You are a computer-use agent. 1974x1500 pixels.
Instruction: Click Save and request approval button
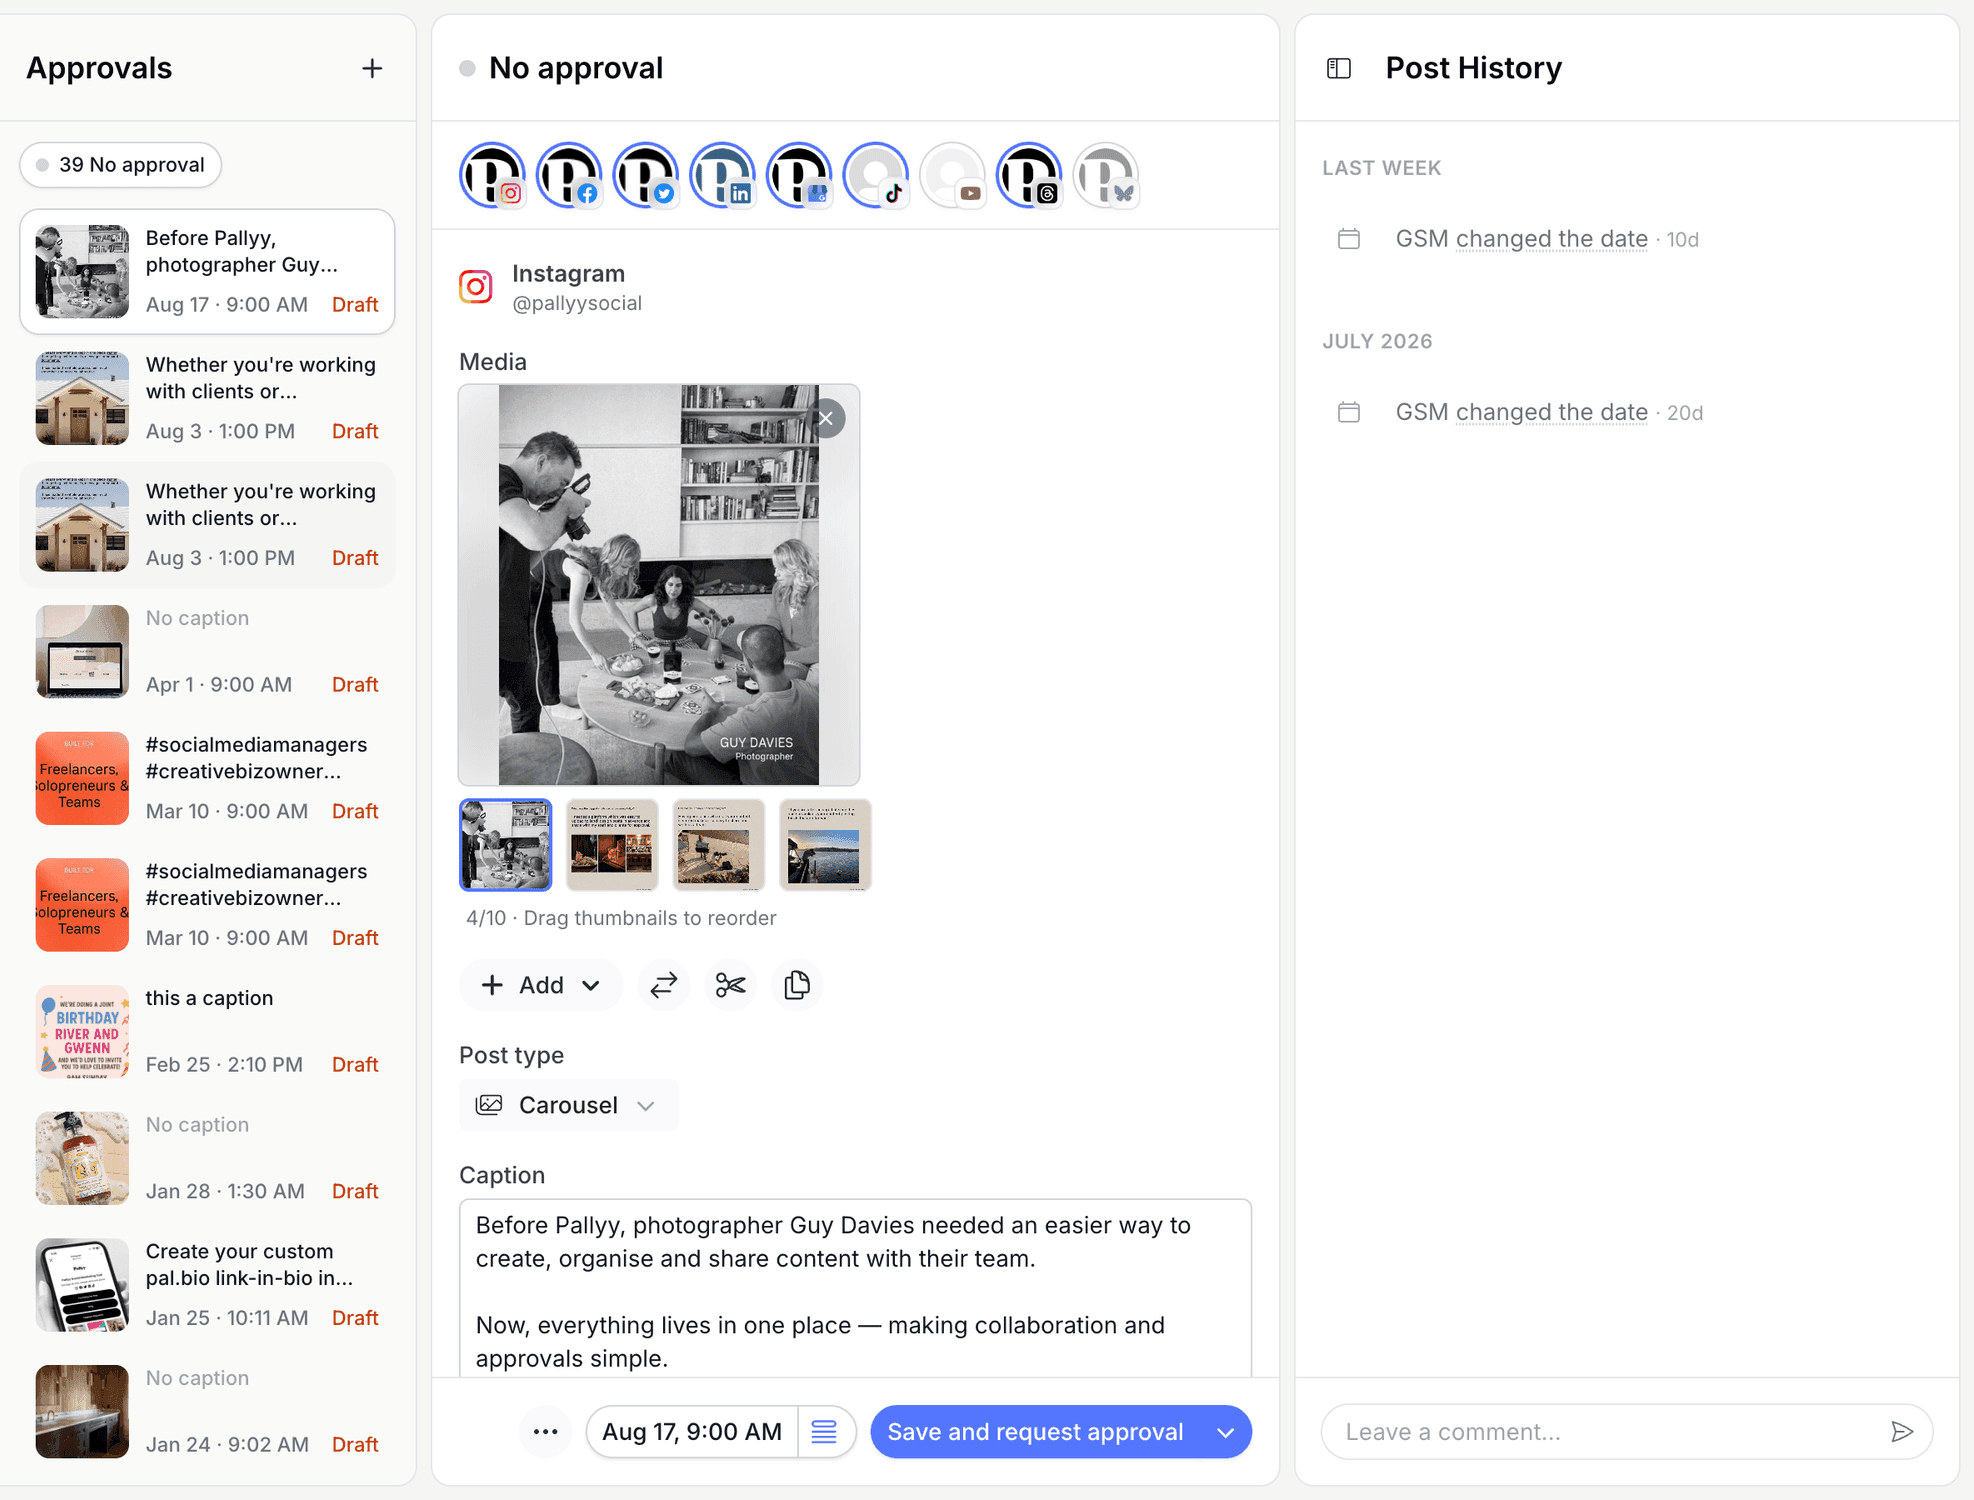pyautogui.click(x=1035, y=1432)
